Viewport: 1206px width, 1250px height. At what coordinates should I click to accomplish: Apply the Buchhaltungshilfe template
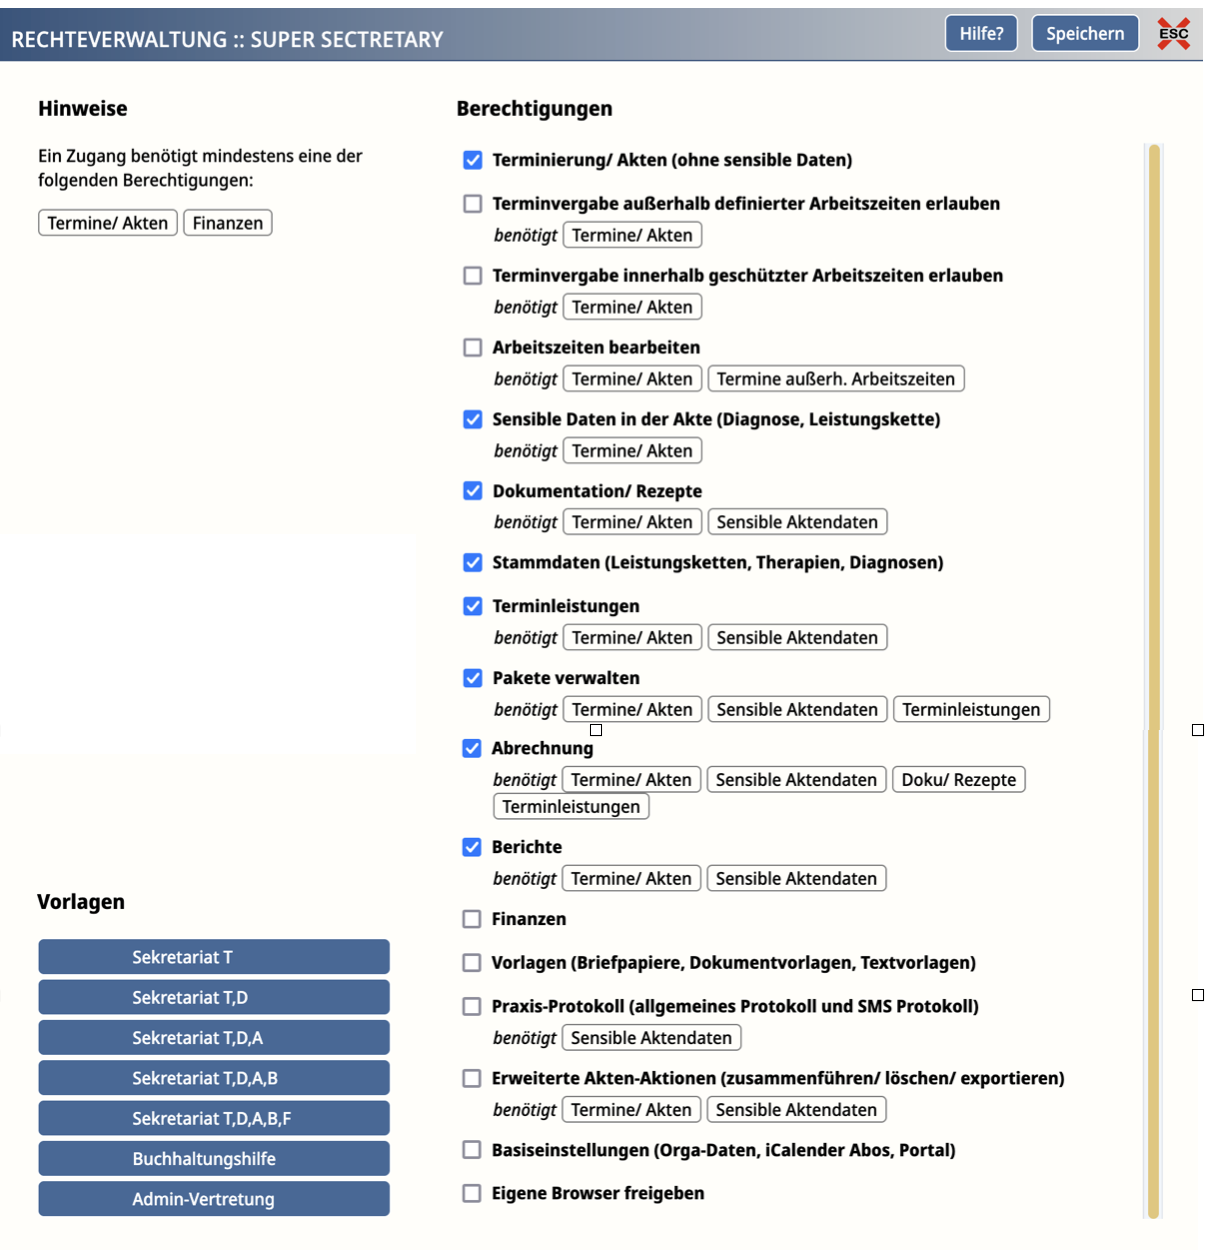point(214,1159)
